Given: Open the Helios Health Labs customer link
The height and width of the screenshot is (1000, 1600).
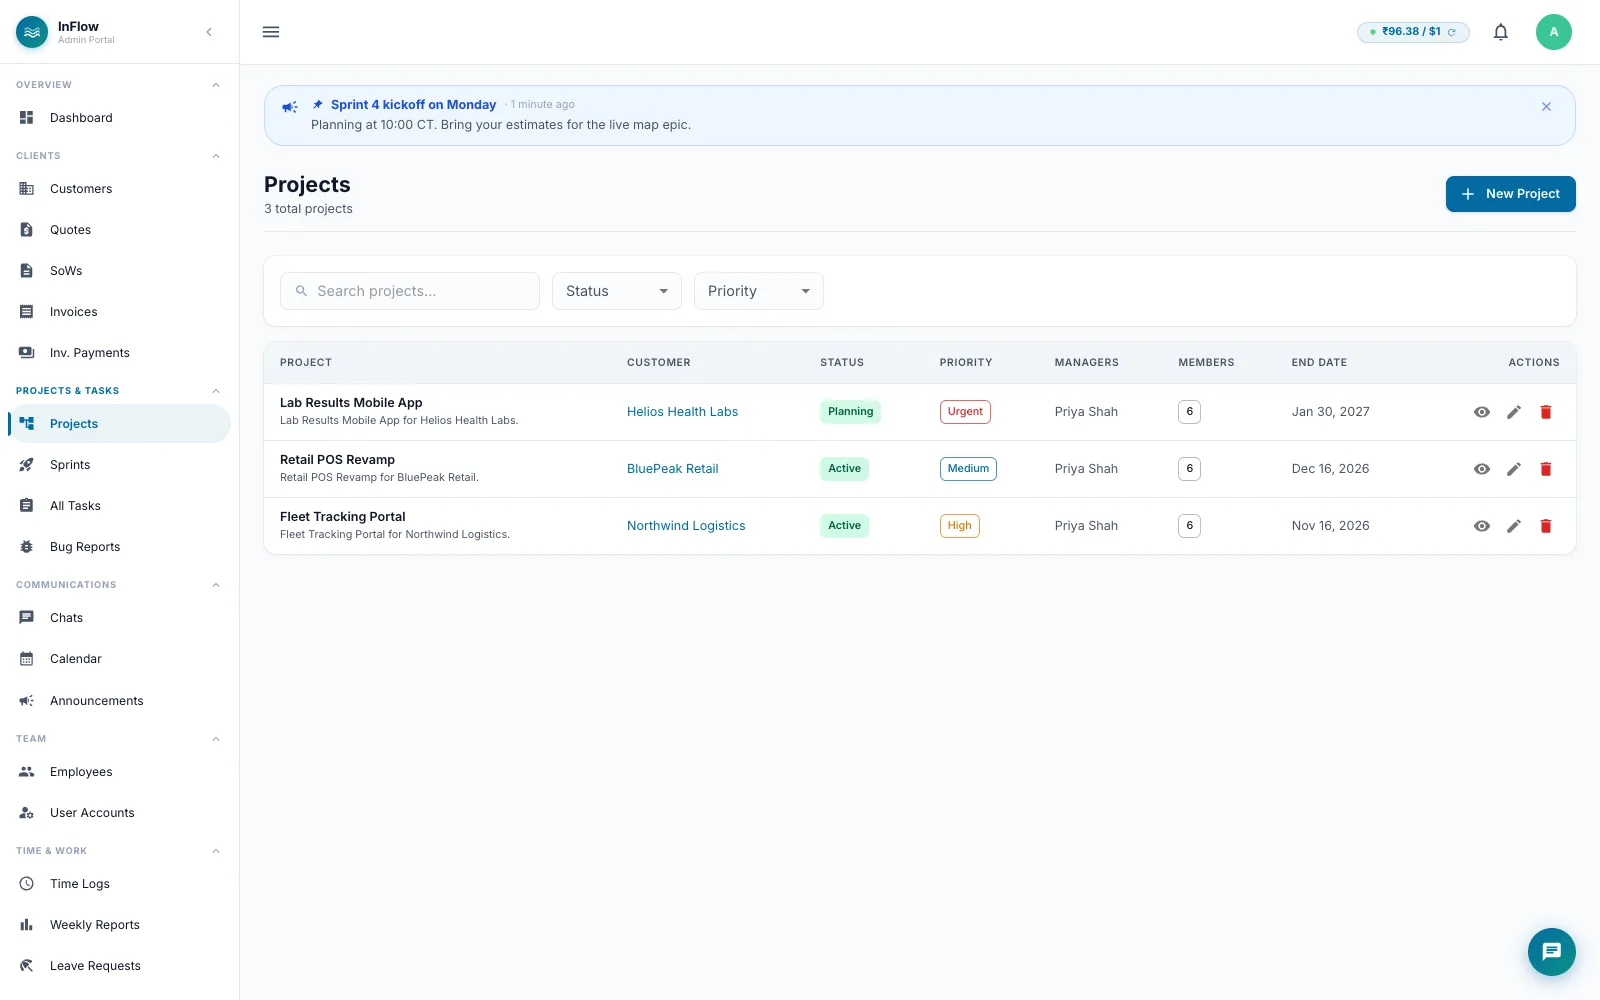Looking at the screenshot, I should pyautogui.click(x=682, y=412).
